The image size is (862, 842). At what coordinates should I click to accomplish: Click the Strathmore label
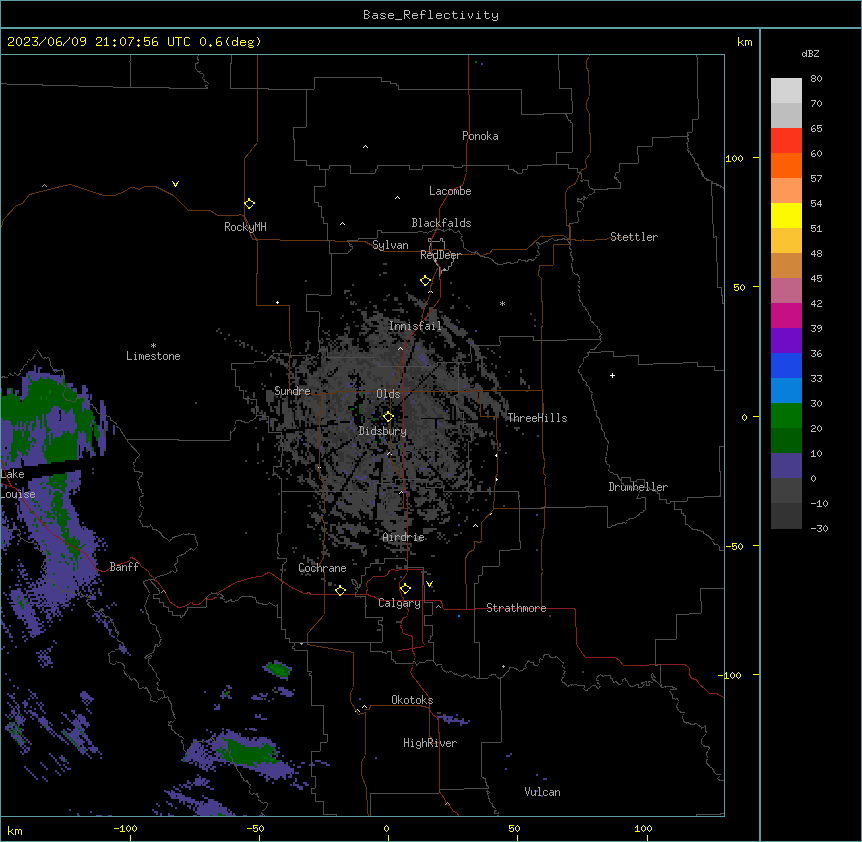point(516,608)
